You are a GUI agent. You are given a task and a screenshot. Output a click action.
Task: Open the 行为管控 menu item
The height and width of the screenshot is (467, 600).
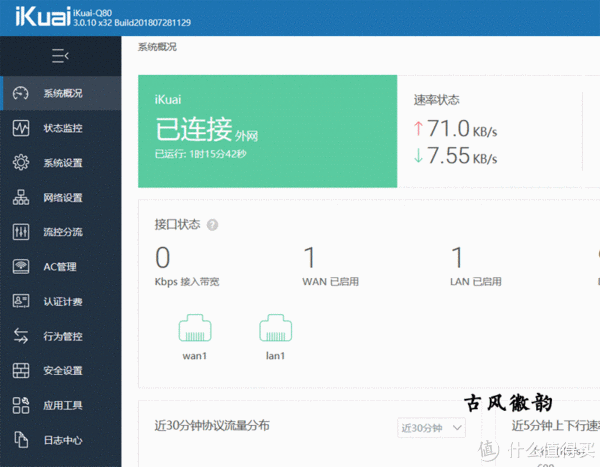tap(60, 336)
